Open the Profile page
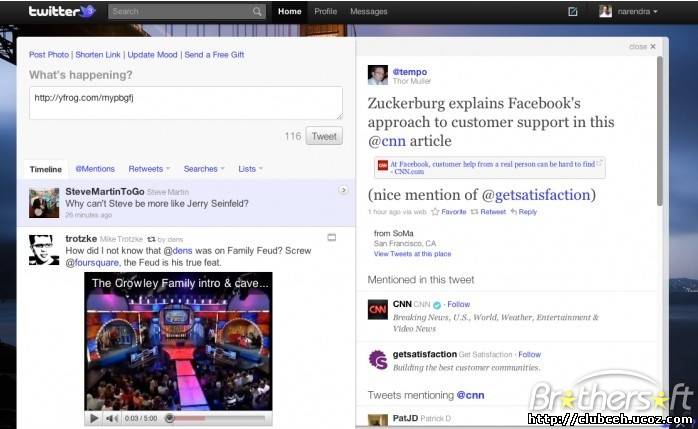 (325, 12)
